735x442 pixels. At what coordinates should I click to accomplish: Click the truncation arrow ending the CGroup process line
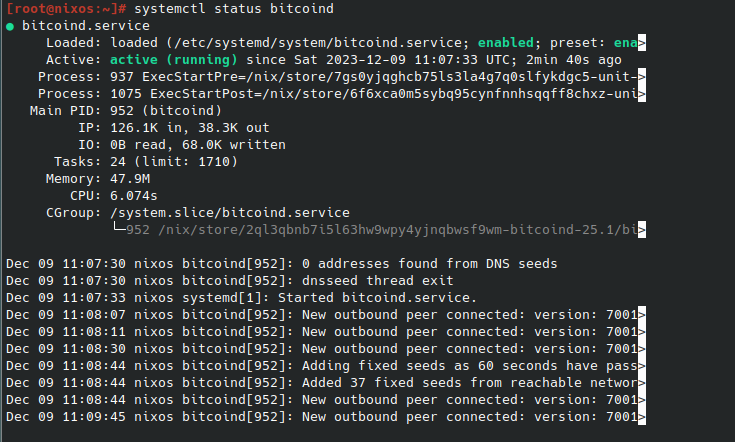[x=641, y=230]
